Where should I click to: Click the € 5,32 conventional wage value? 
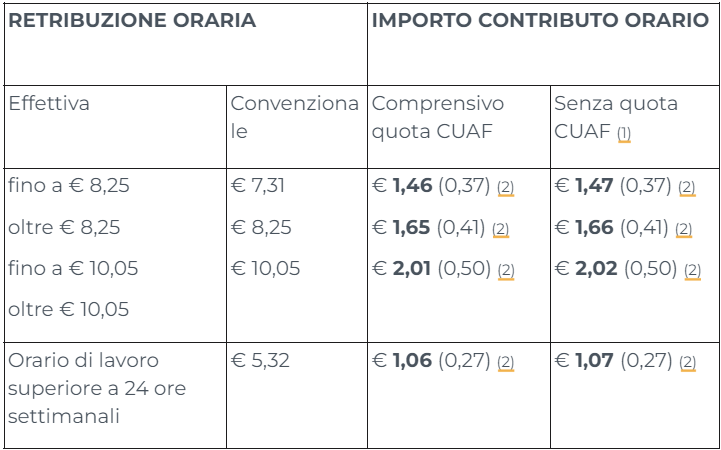pyautogui.click(x=260, y=360)
